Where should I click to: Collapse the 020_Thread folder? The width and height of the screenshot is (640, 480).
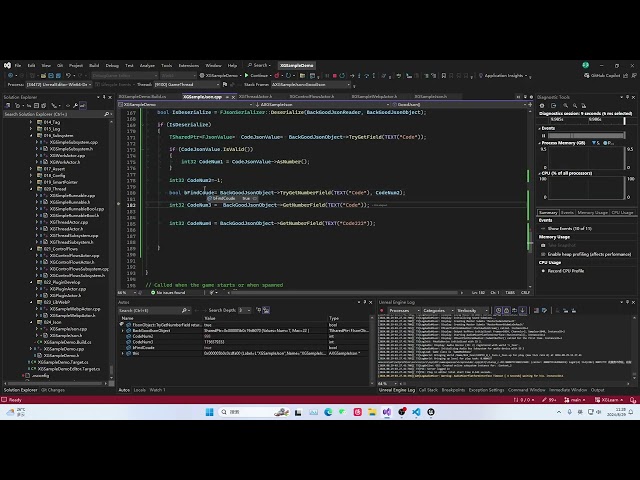[31, 189]
